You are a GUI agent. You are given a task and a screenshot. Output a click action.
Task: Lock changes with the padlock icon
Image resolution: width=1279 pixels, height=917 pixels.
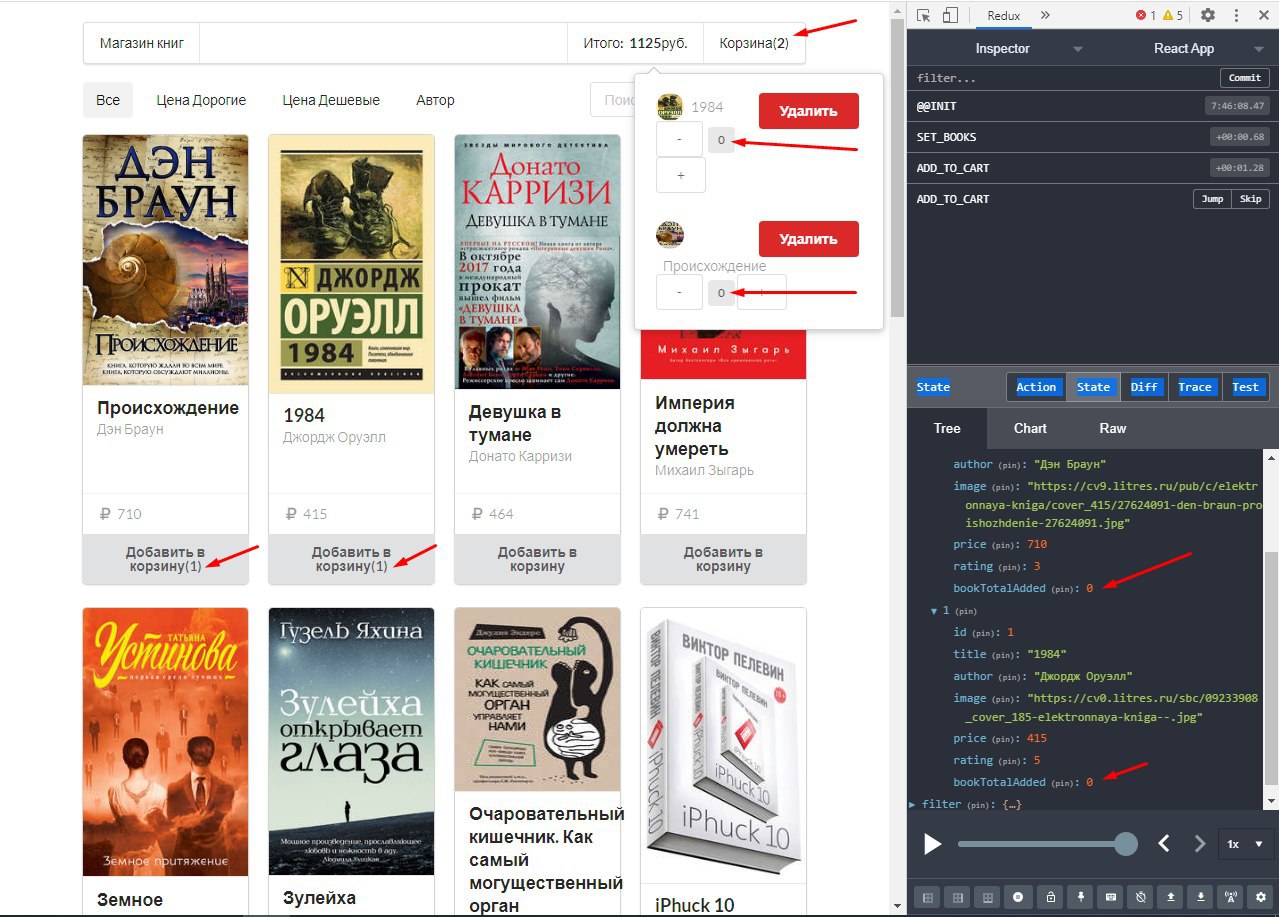(1050, 897)
